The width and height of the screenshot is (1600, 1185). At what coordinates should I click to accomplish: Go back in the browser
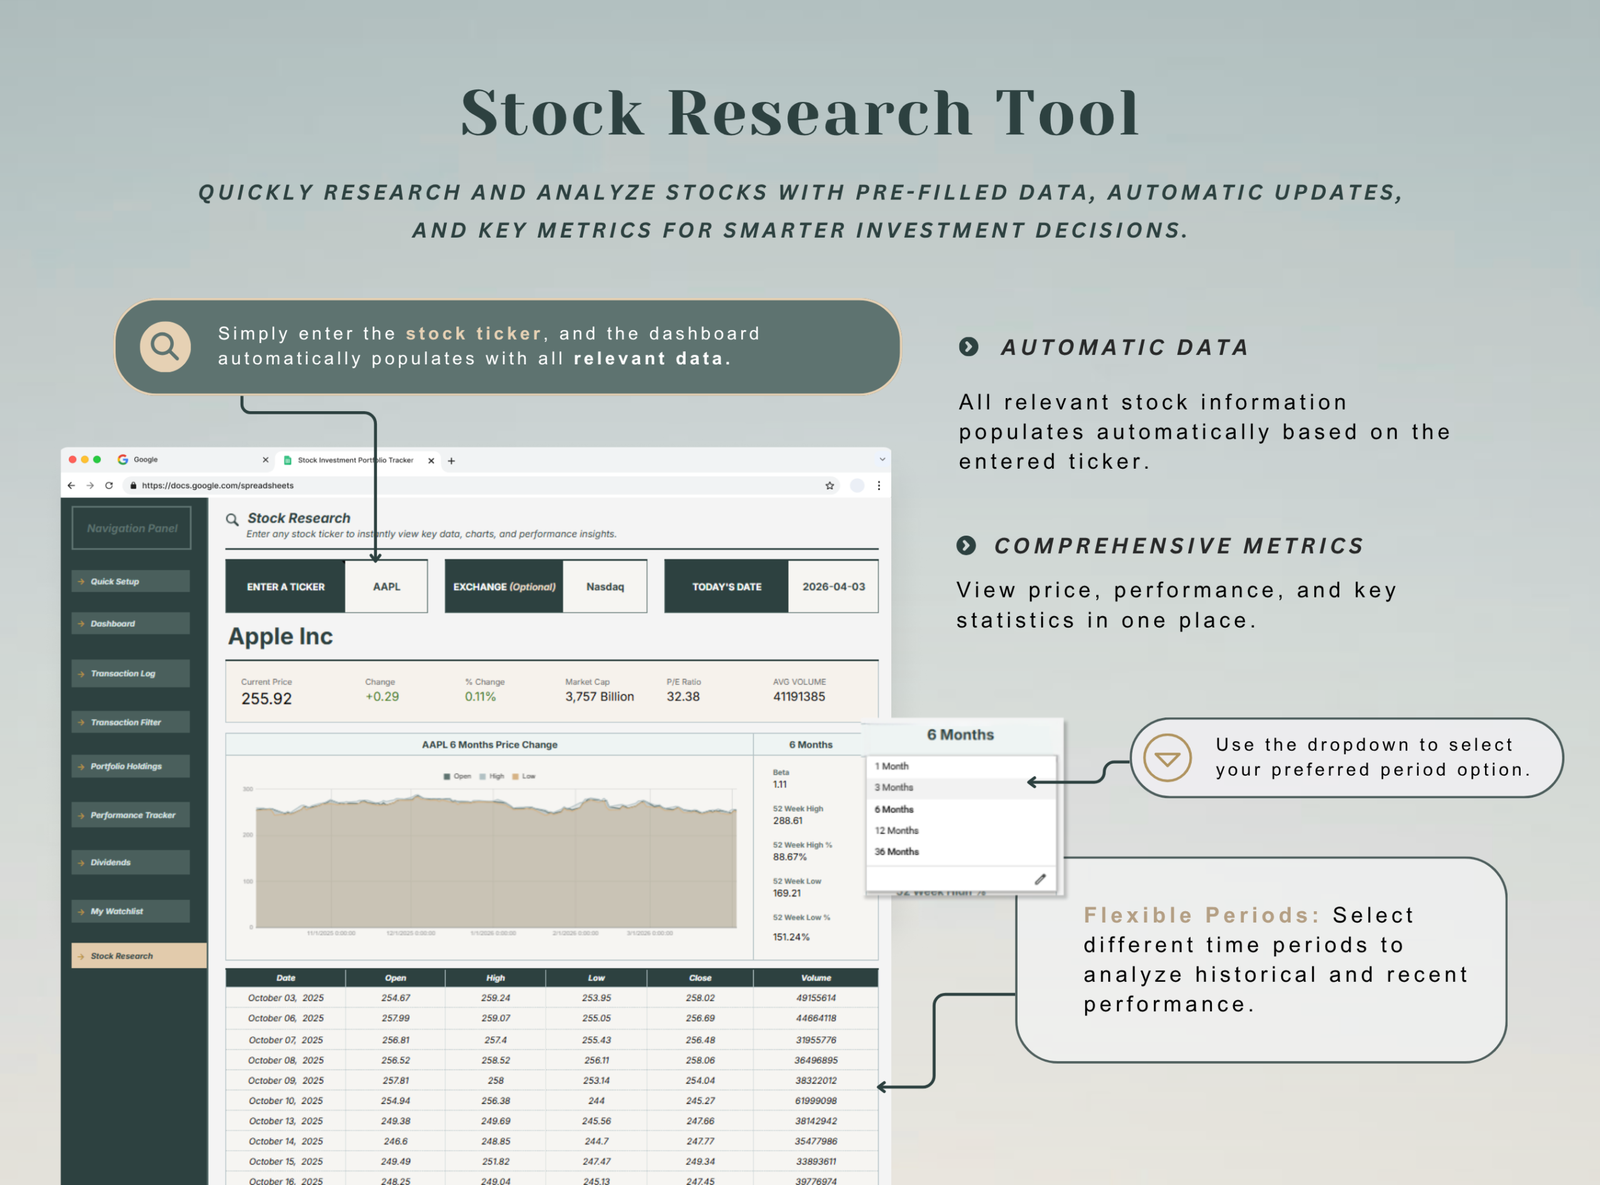71,485
